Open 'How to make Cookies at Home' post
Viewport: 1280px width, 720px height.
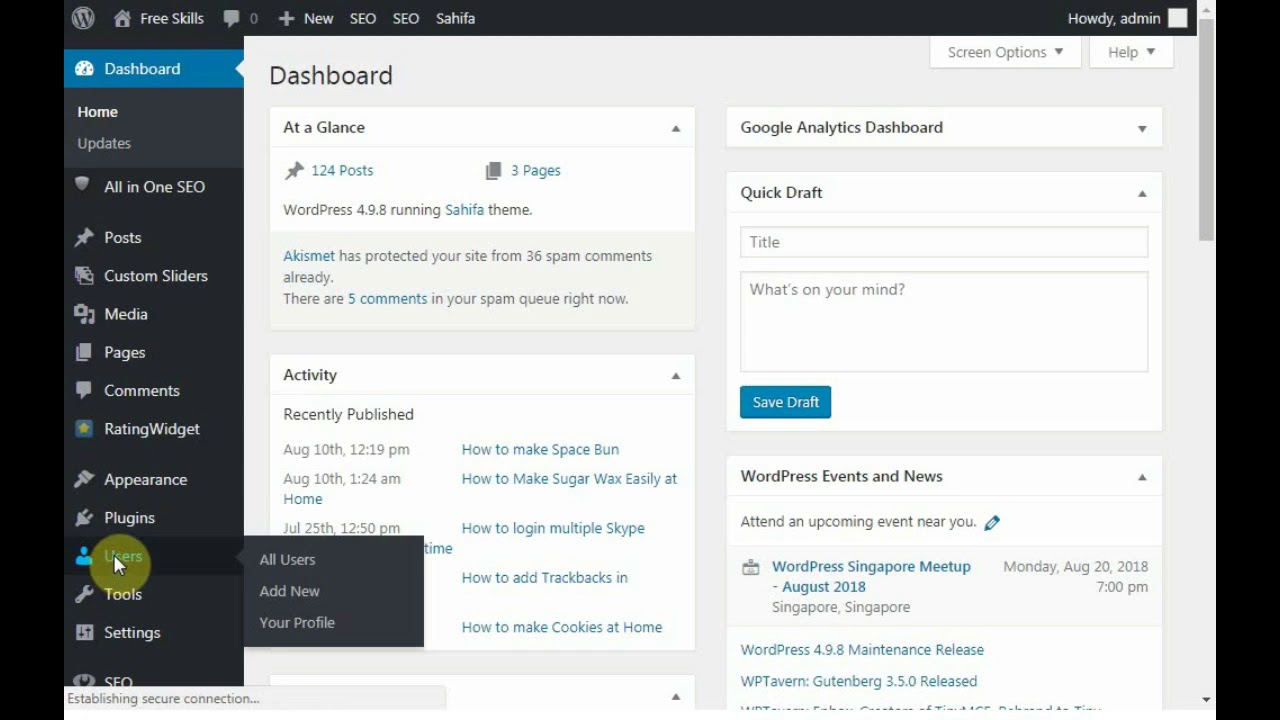[562, 627]
